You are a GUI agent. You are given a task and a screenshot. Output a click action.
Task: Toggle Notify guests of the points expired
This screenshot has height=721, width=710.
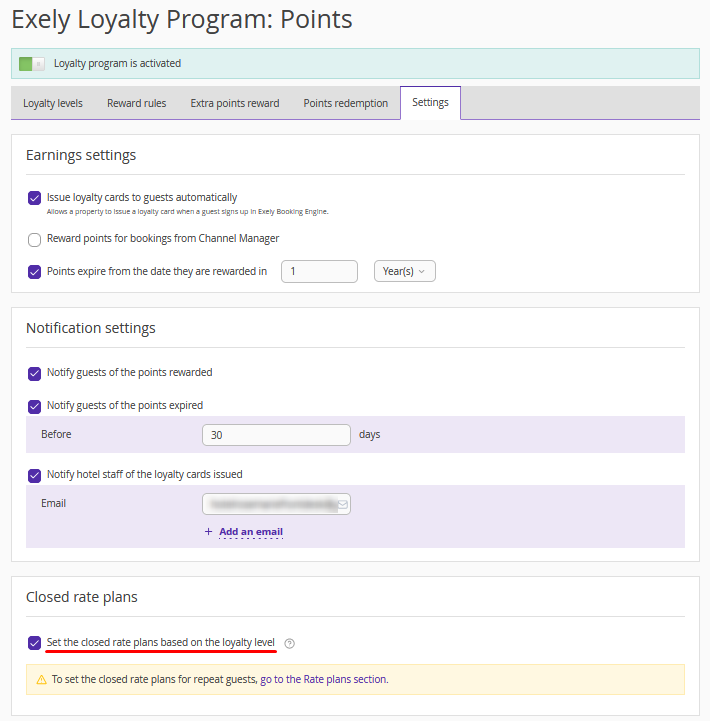(34, 406)
